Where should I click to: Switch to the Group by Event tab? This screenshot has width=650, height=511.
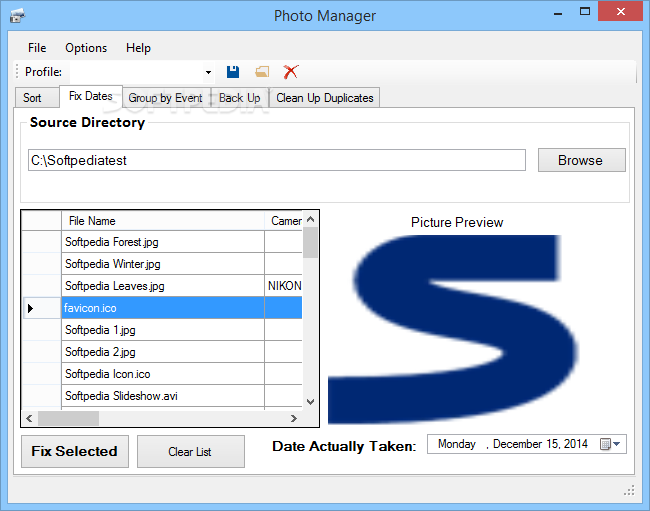point(165,98)
